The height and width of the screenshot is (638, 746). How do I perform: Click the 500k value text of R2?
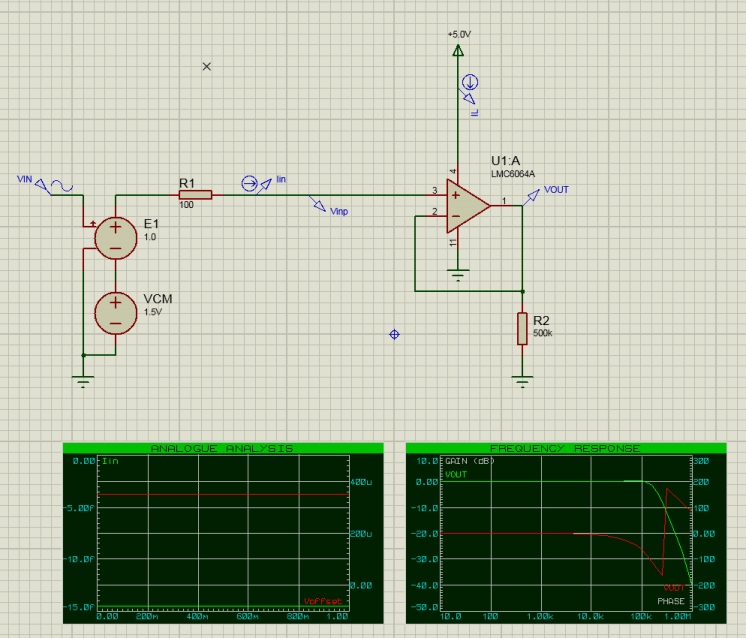[x=542, y=333]
